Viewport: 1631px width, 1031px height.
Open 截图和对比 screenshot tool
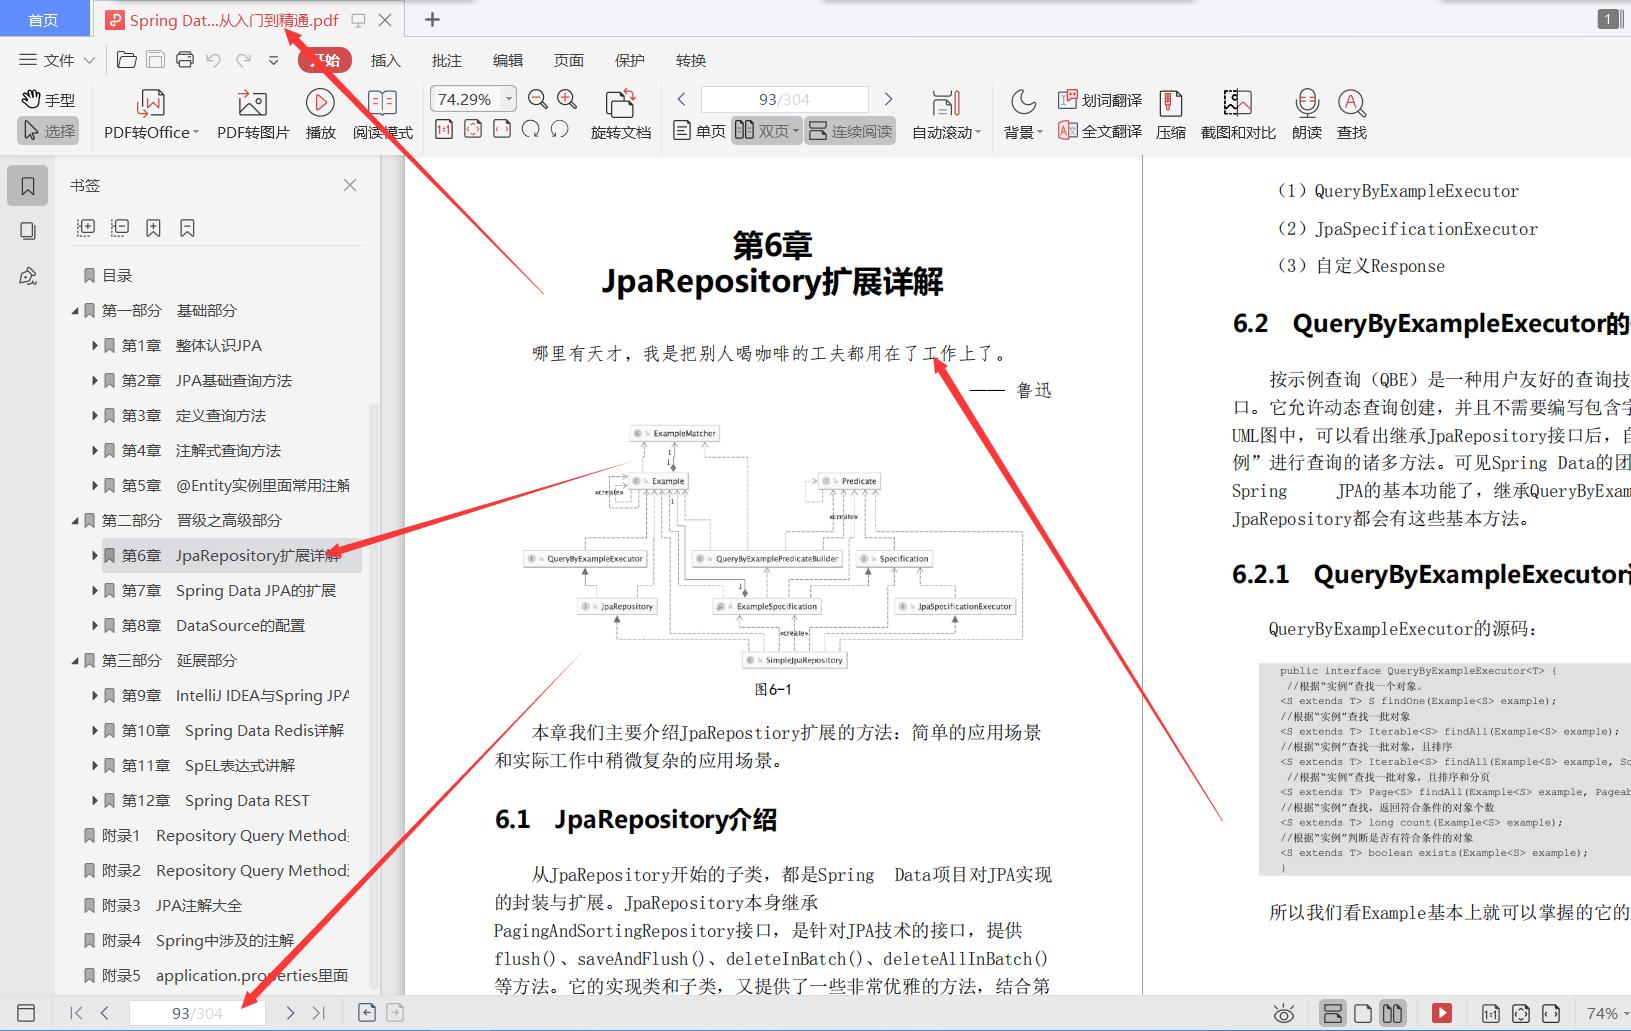(1237, 104)
